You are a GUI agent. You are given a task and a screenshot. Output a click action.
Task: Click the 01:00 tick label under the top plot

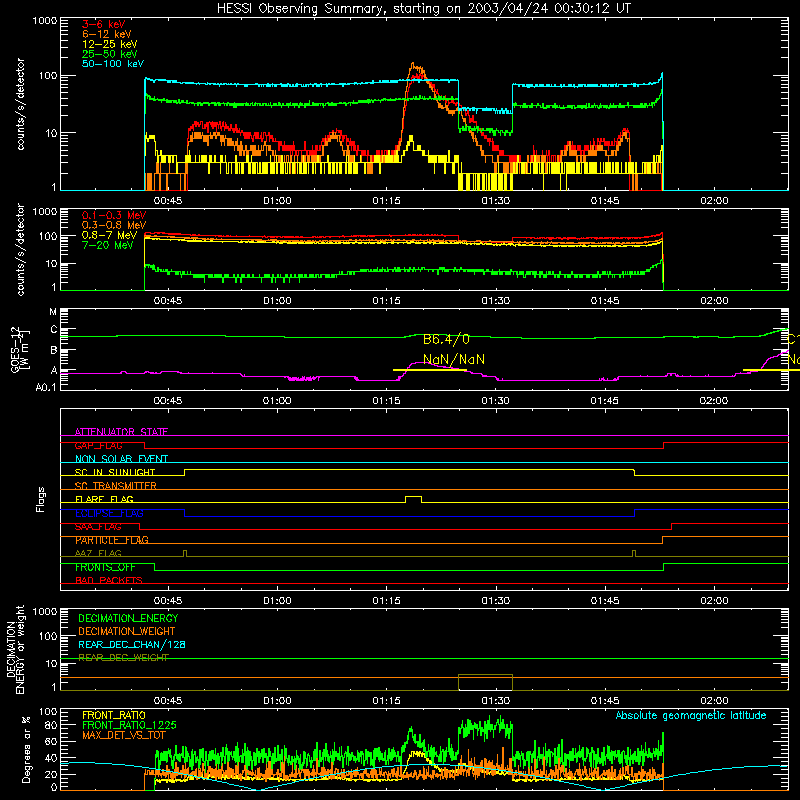(277, 201)
